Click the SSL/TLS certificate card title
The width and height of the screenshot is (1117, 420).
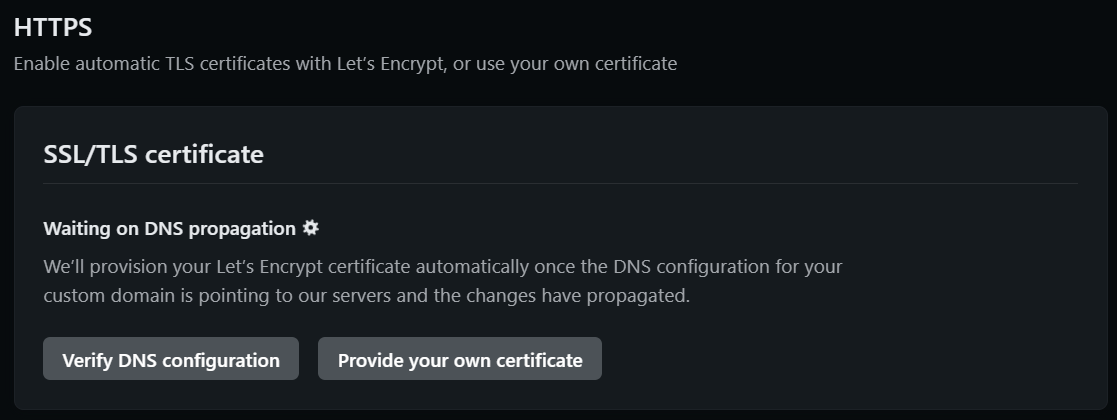(x=153, y=154)
